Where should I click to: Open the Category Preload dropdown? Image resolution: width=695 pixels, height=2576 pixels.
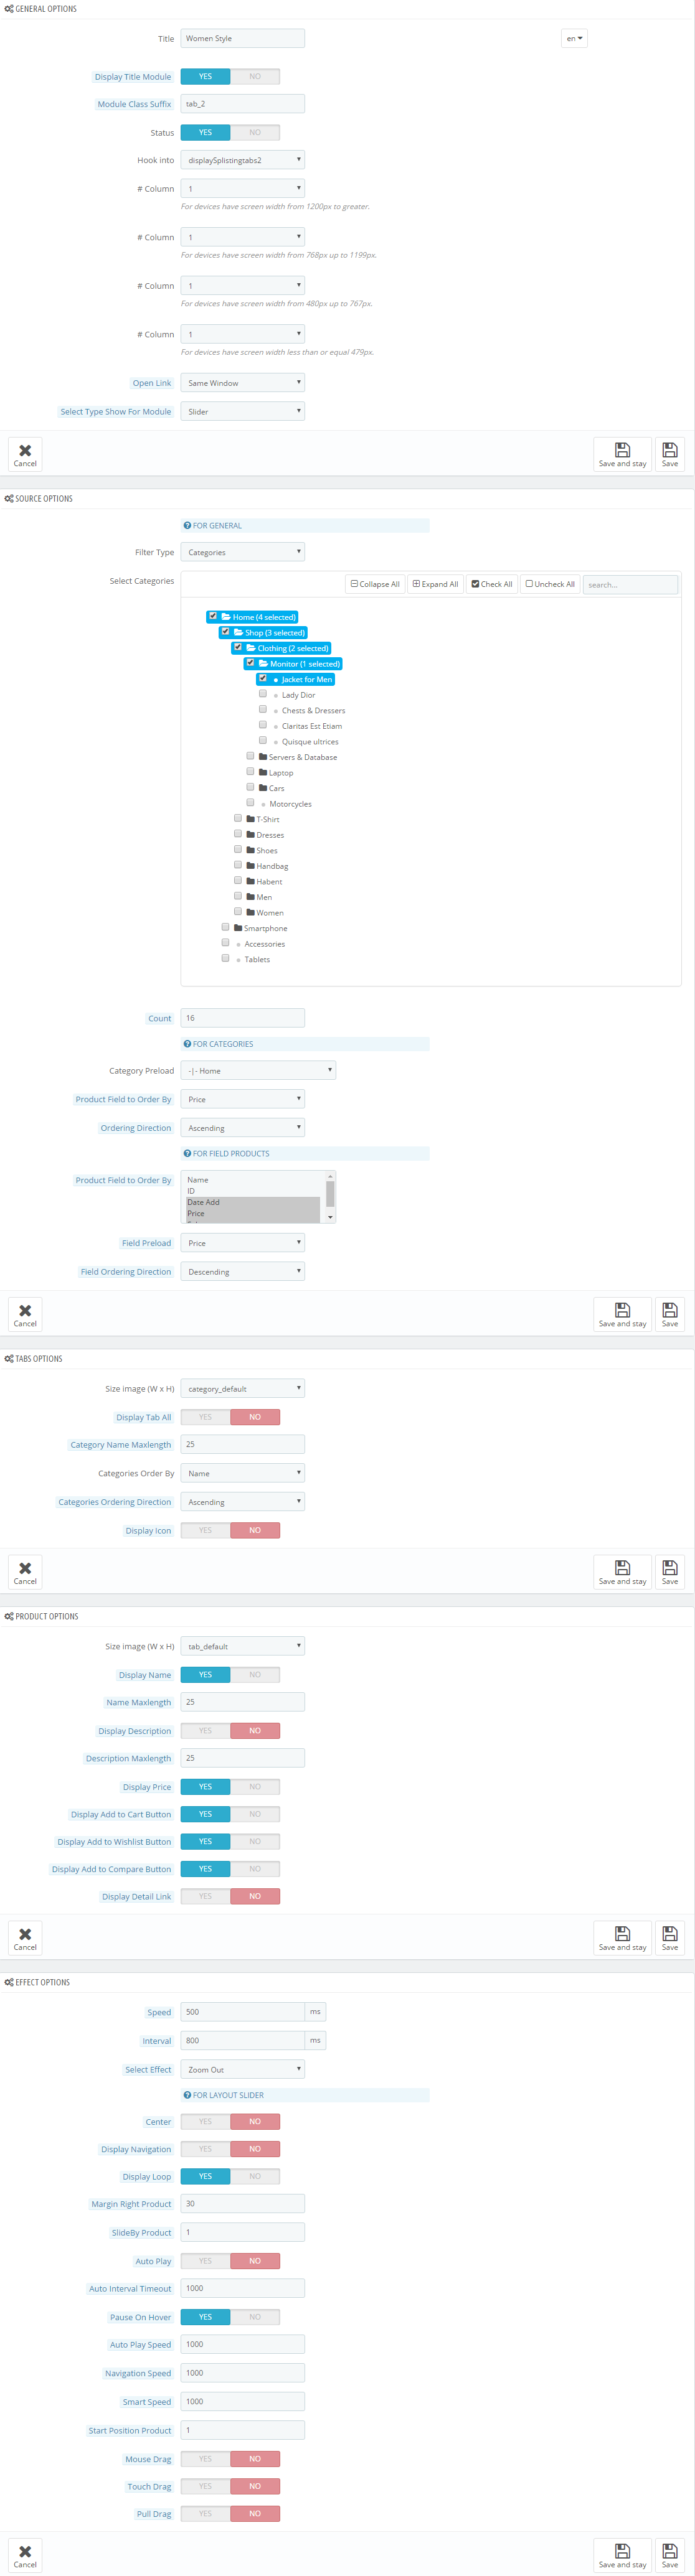pyautogui.click(x=258, y=1071)
